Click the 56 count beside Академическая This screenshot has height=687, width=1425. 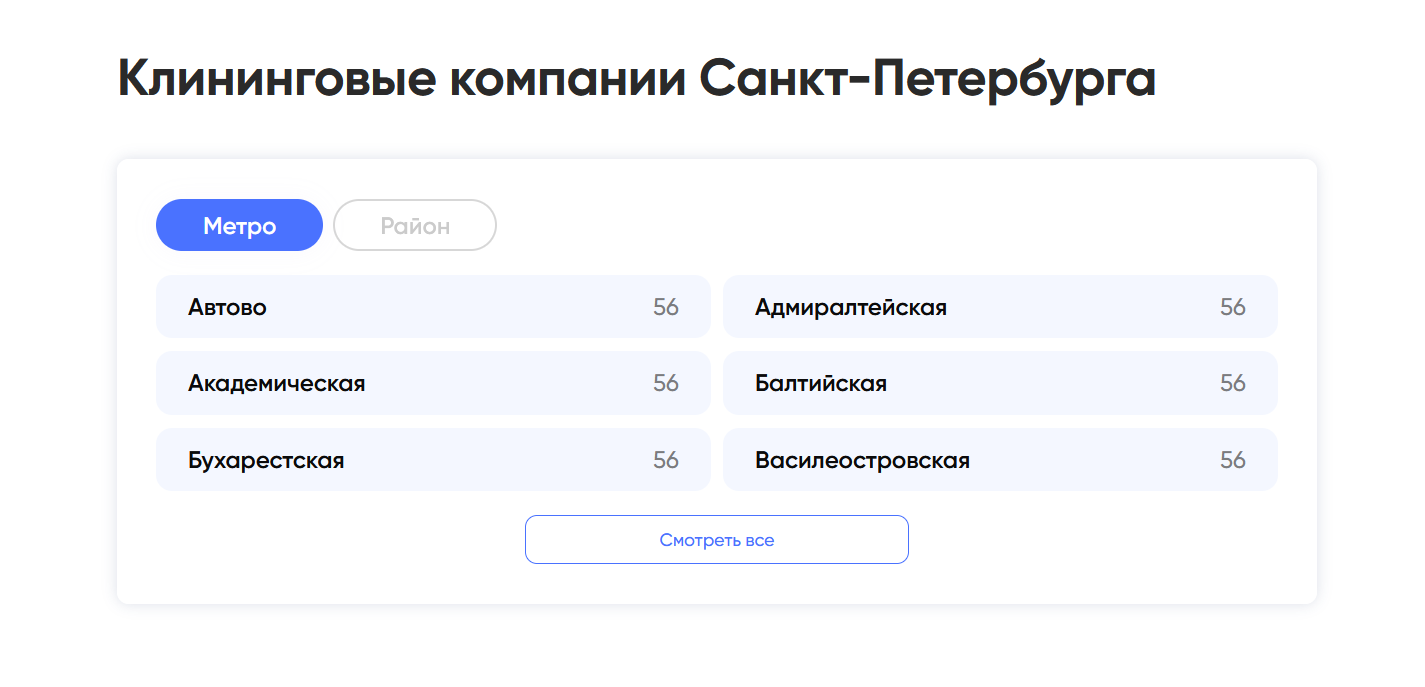point(666,383)
